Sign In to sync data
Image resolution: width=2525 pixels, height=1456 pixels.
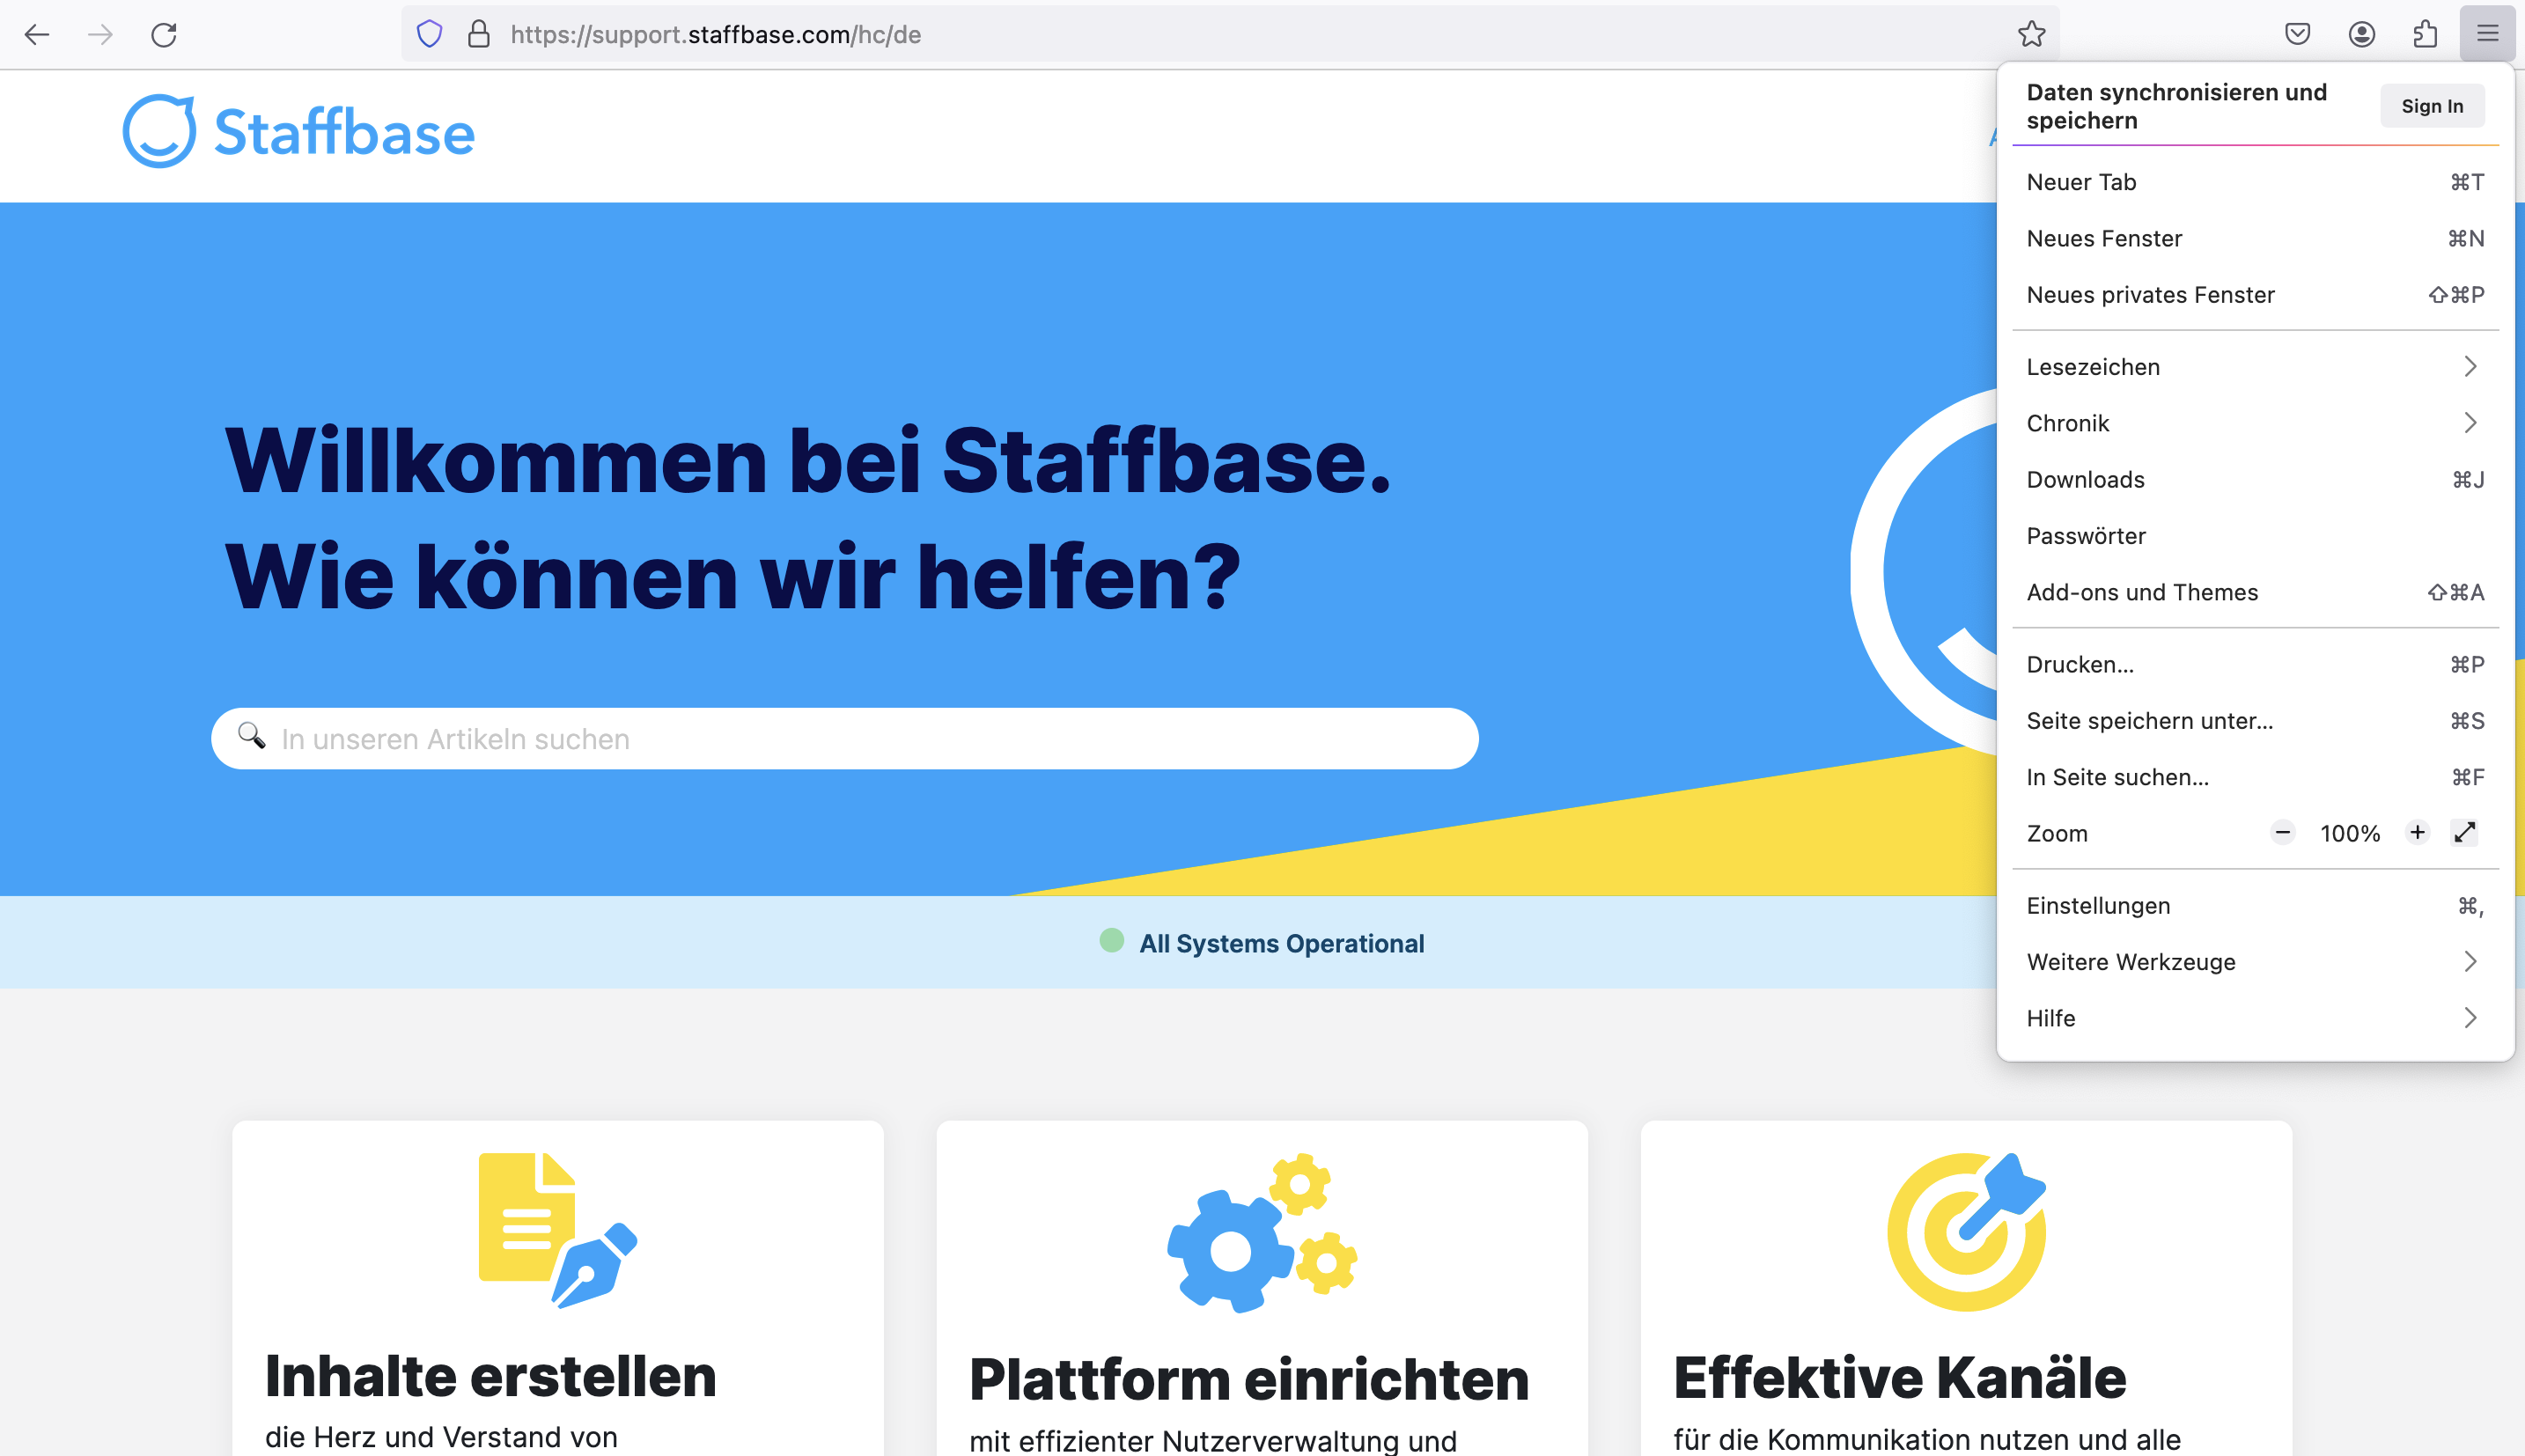pos(2432,106)
